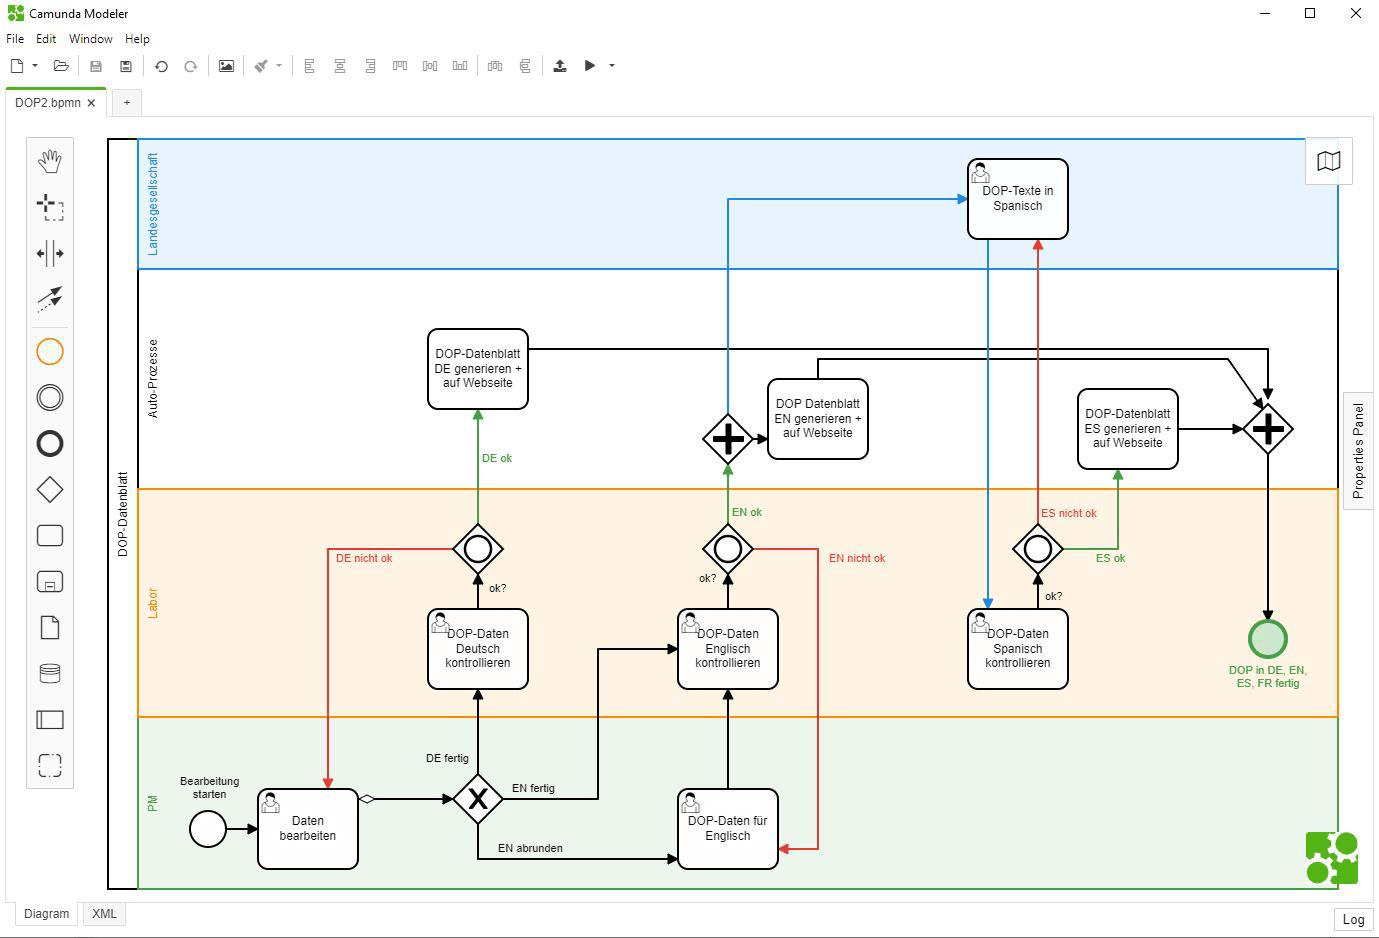Image resolution: width=1379 pixels, height=938 pixels.
Task: Open the Help menu
Action: 137,39
